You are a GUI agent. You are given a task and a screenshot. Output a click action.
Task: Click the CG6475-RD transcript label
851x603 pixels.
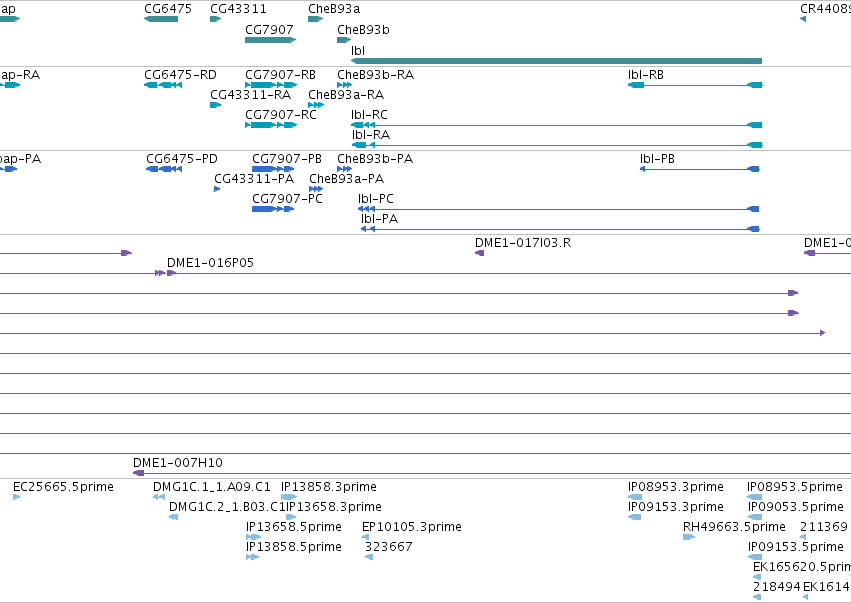180,75
